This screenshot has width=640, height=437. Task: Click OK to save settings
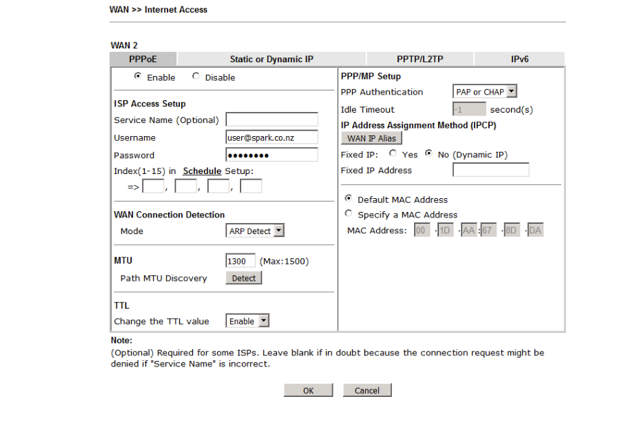tap(308, 390)
